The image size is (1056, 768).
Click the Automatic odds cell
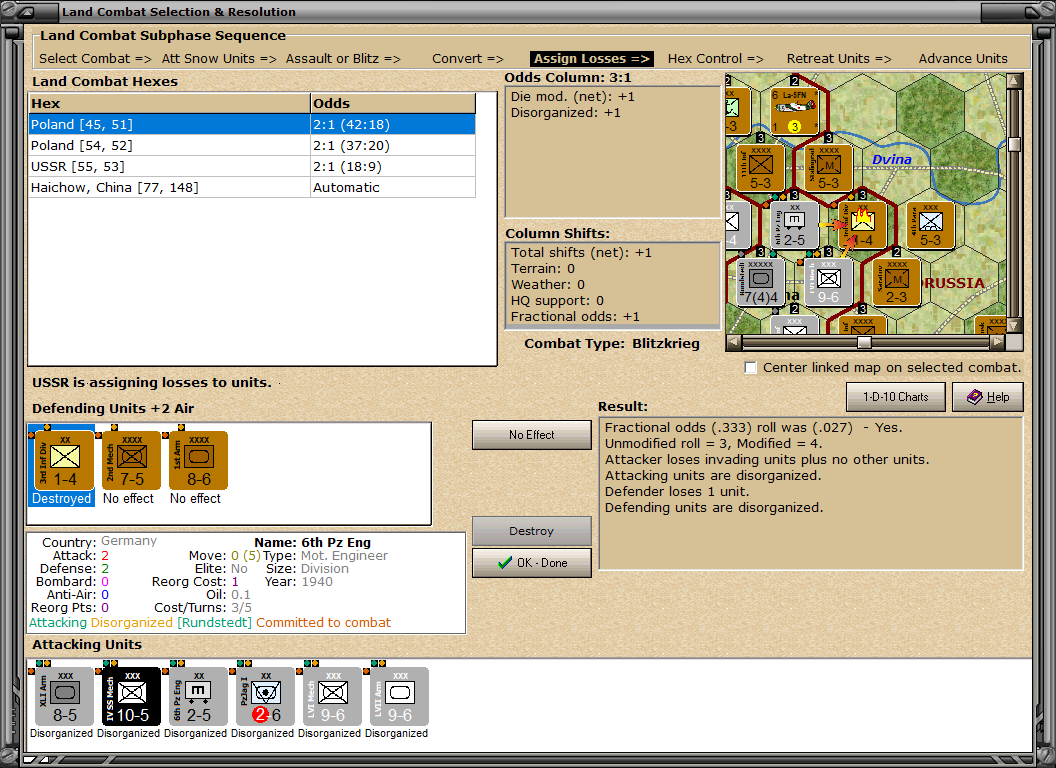[x=393, y=187]
